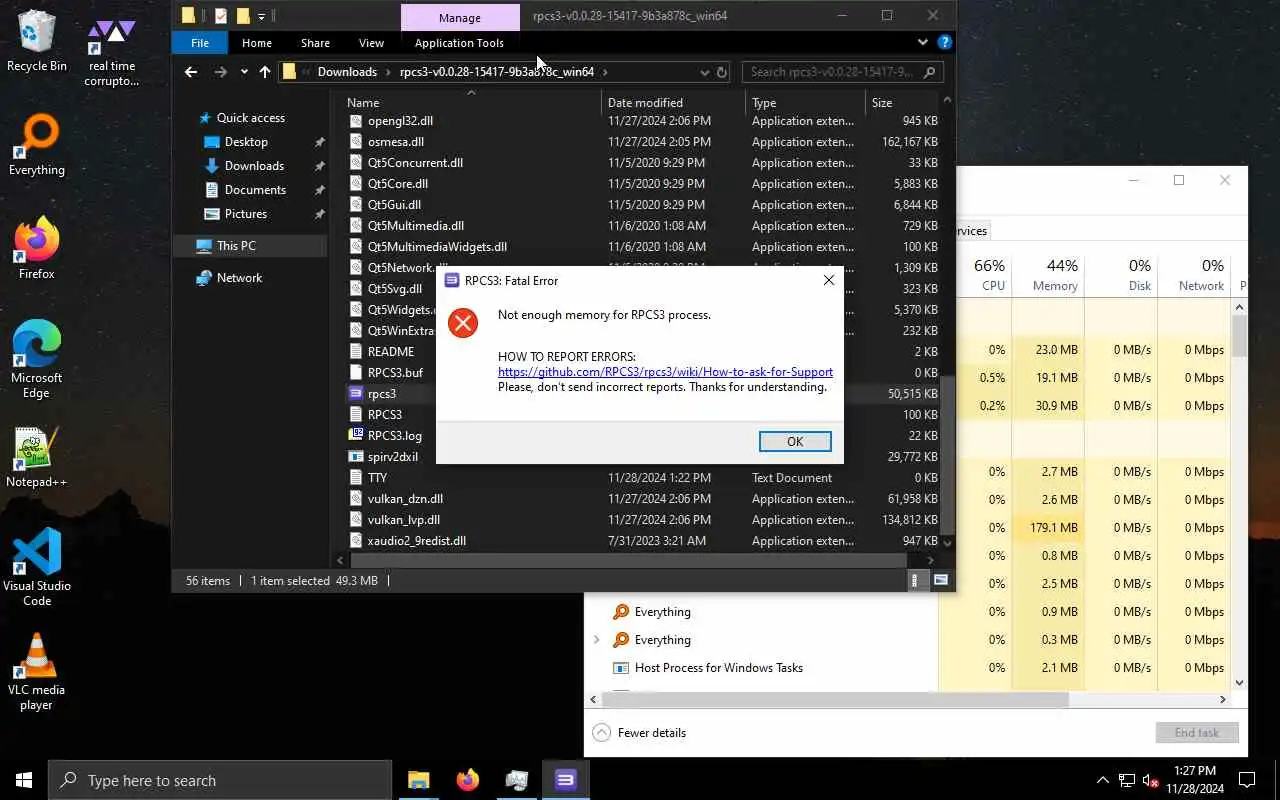Click Fewer details in Task Manager
The height and width of the screenshot is (800, 1280).
640,733
